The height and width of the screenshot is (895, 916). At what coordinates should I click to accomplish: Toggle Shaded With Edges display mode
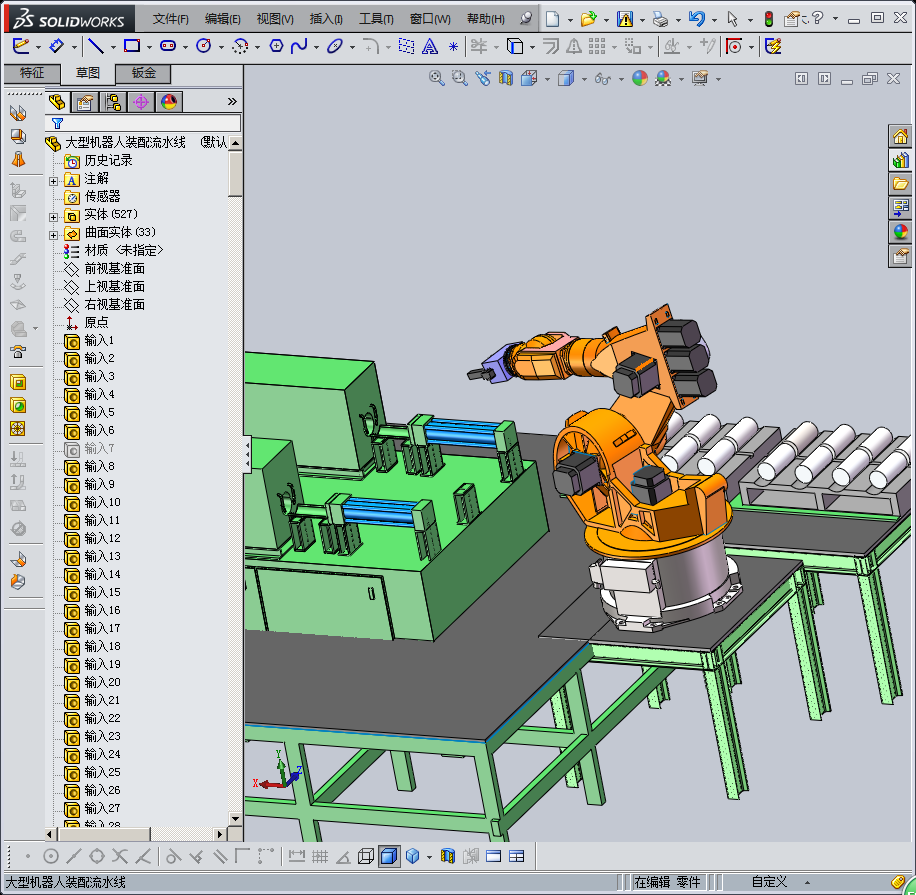[x=389, y=856]
